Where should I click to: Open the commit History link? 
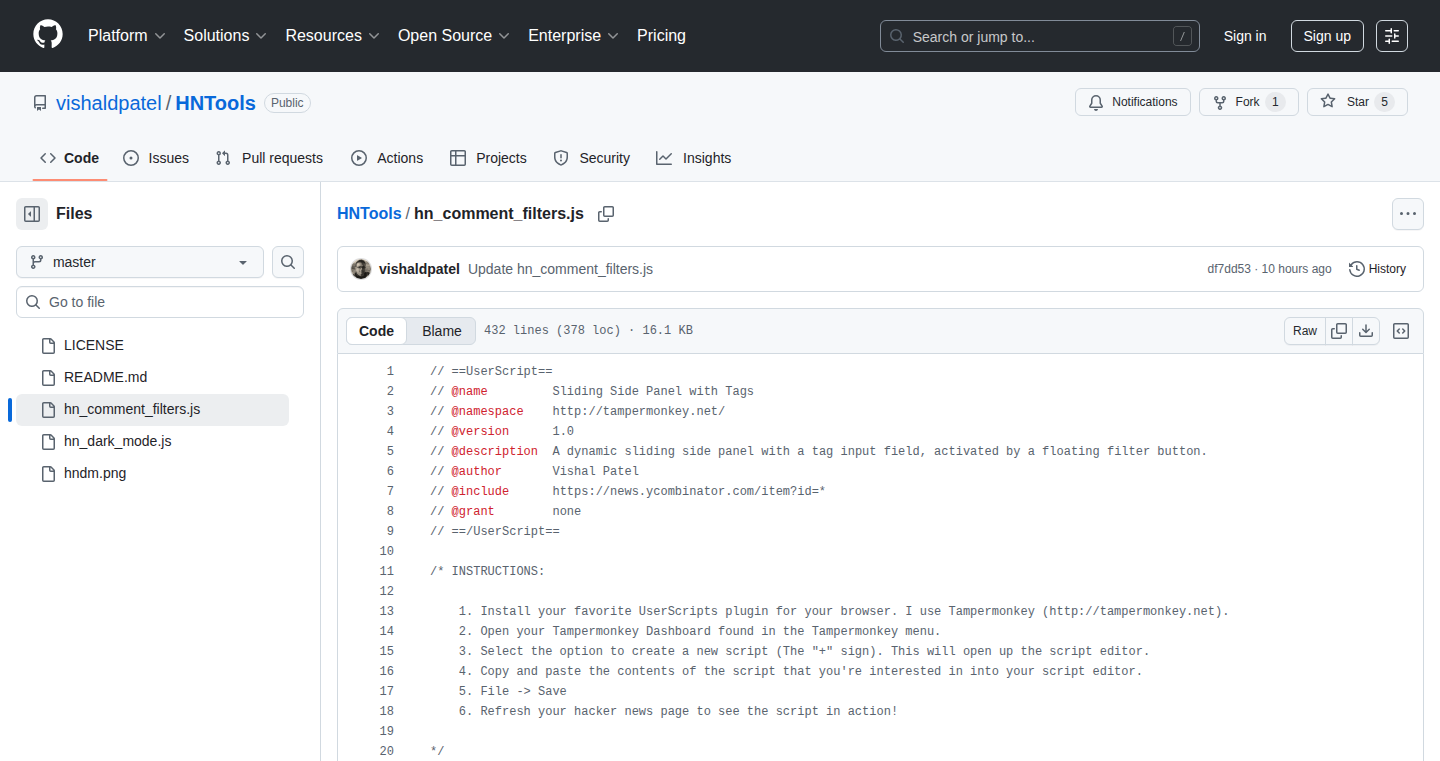[1377, 269]
